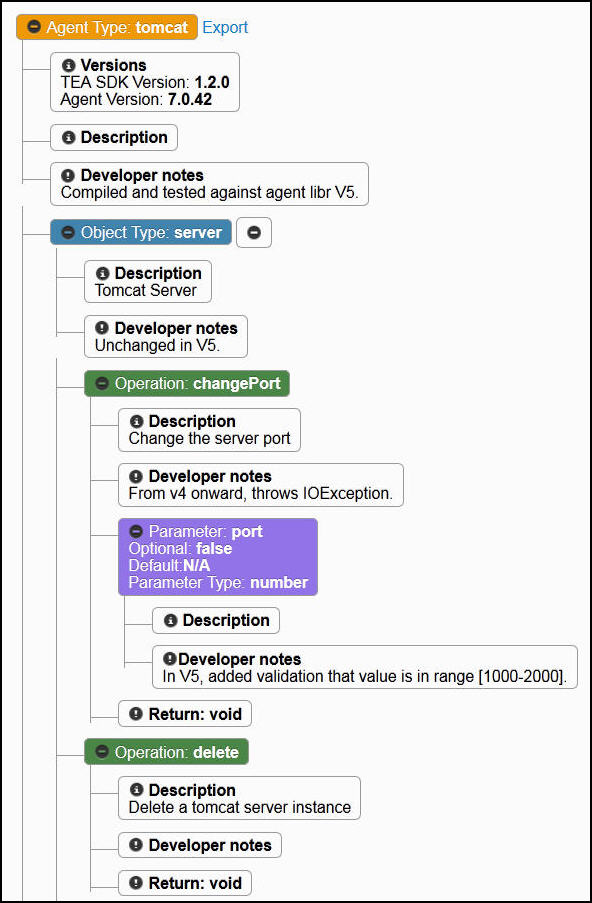Click the Versions info icon
The image size is (592, 903).
(69, 65)
